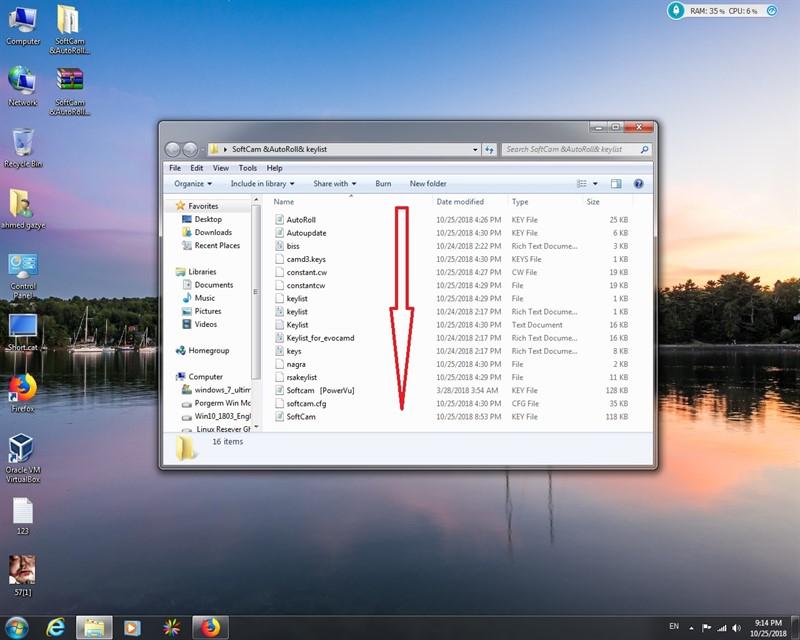Open the Windows Start menu
800x640 pixels.
click(16, 628)
